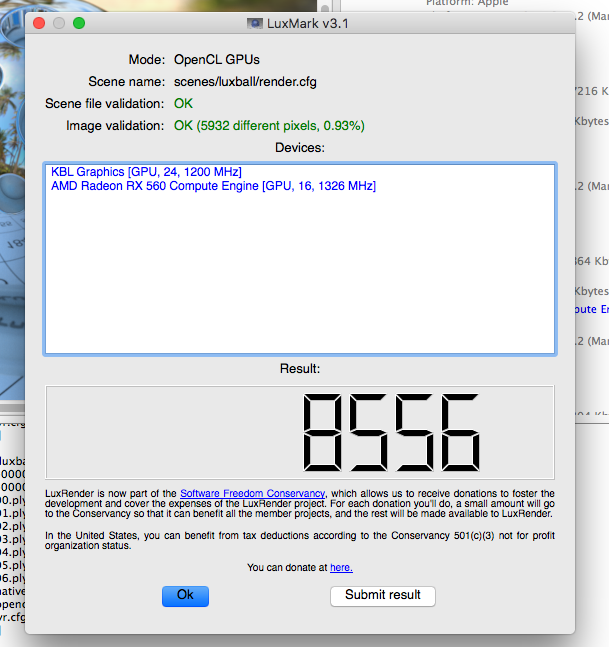Click the Submit result button
Screen dimensions: 609x647
click(x=382, y=596)
